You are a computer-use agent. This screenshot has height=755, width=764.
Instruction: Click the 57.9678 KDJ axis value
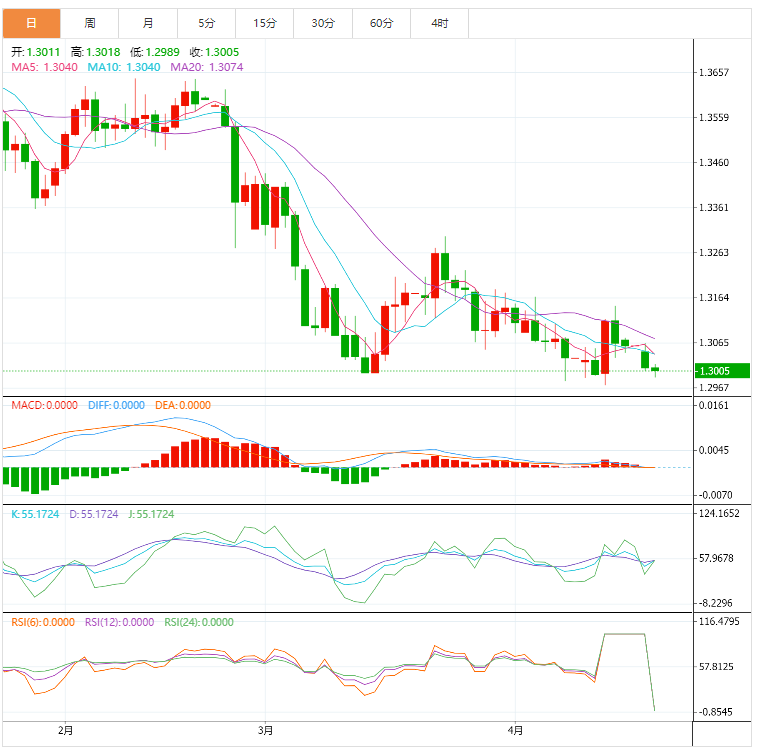(x=716, y=558)
